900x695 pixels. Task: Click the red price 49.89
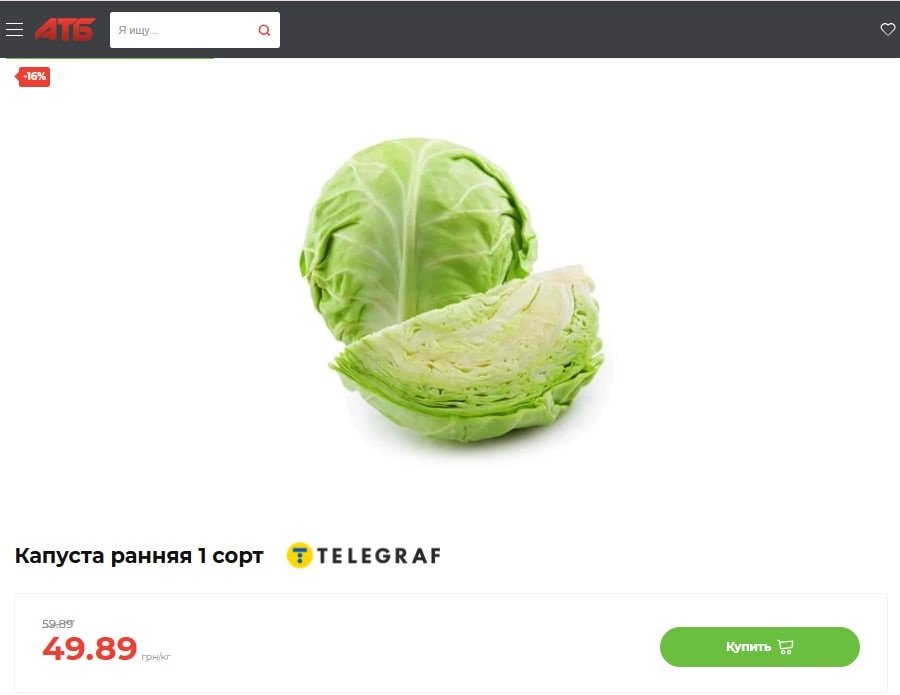point(90,649)
